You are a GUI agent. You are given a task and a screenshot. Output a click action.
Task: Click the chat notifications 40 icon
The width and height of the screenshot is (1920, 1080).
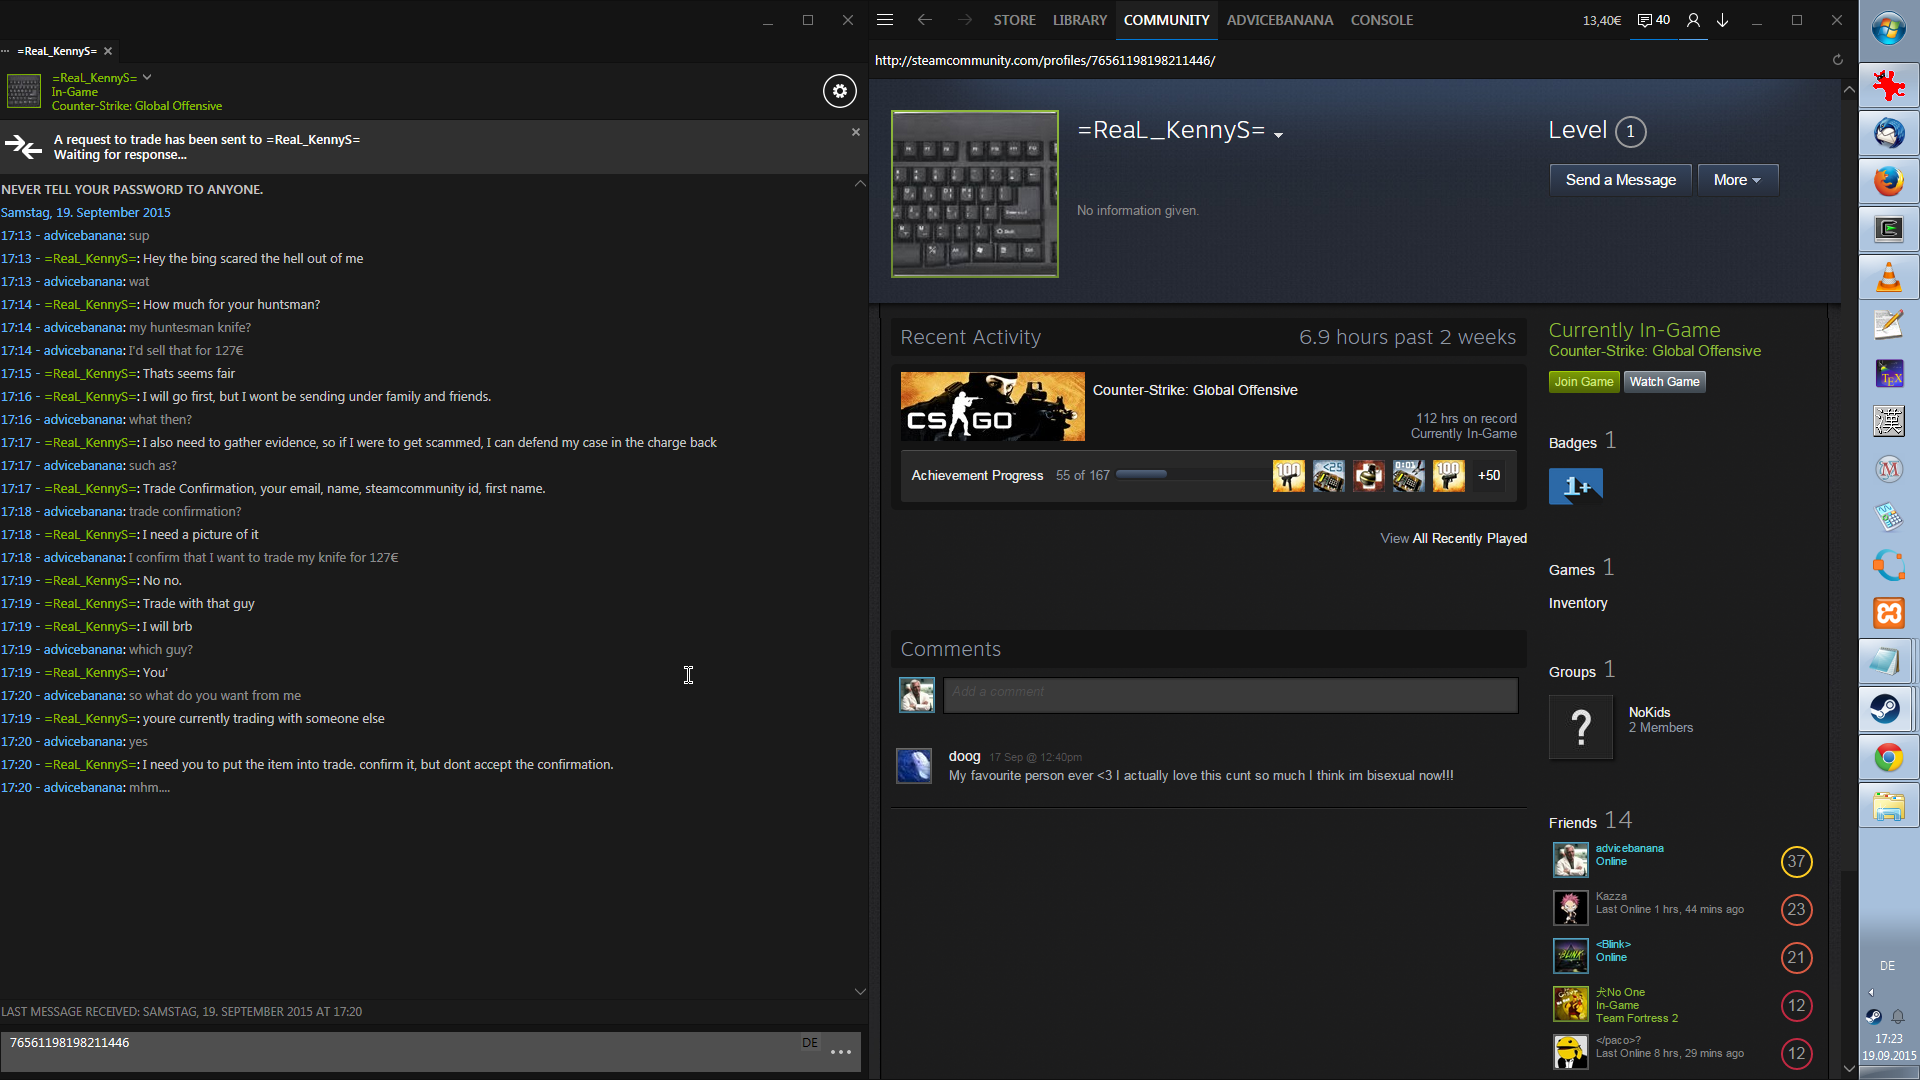pos(1654,20)
